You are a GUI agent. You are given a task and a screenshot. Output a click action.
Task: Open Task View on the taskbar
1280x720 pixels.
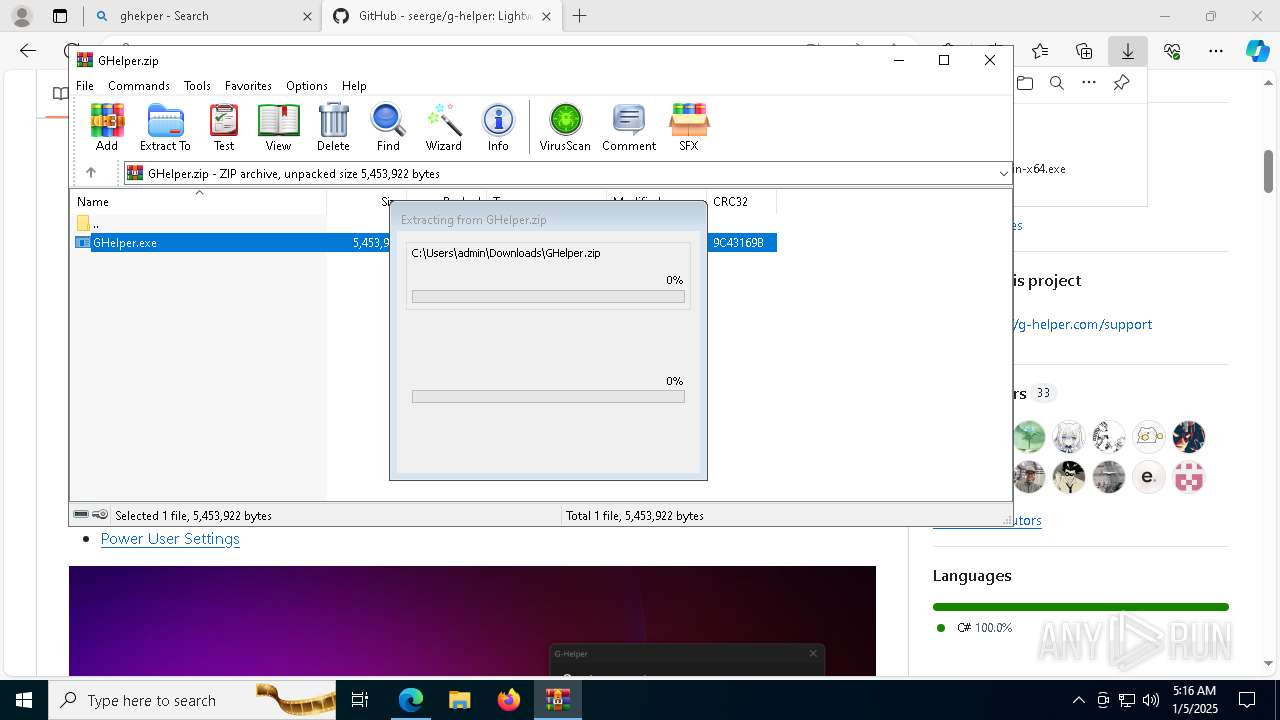click(360, 700)
